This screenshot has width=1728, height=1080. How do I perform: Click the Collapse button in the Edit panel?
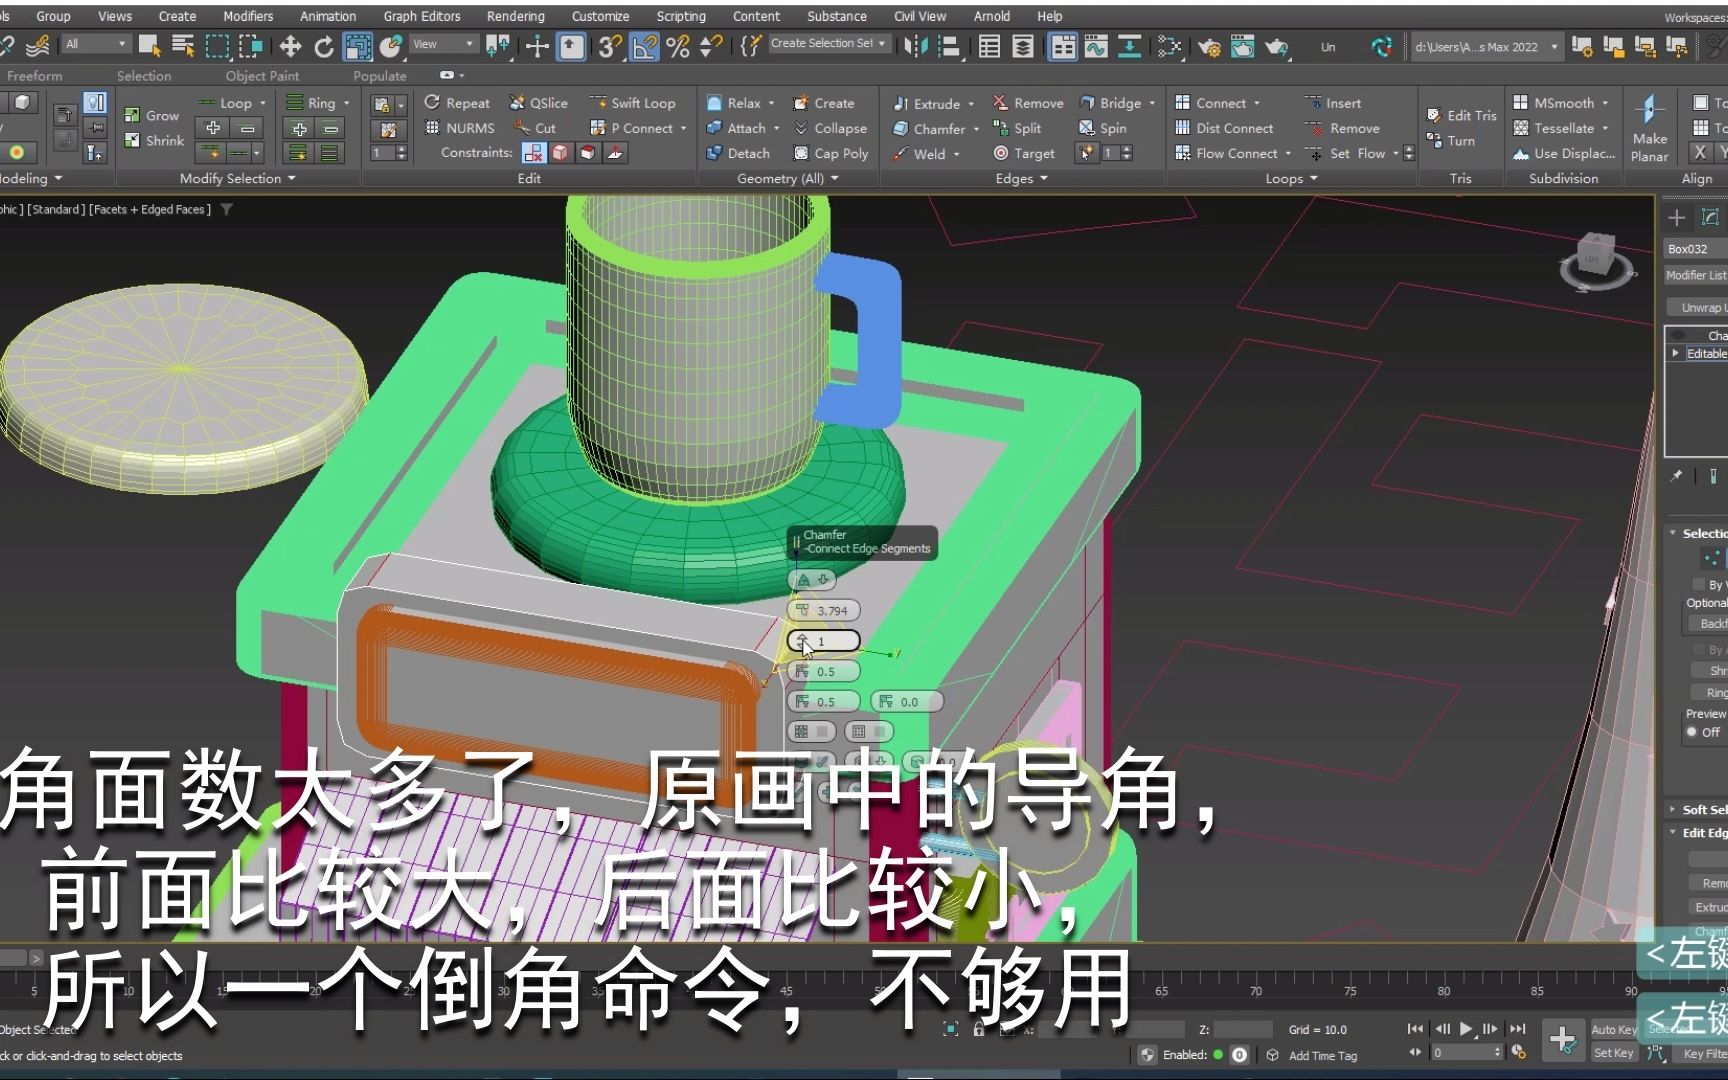832,127
